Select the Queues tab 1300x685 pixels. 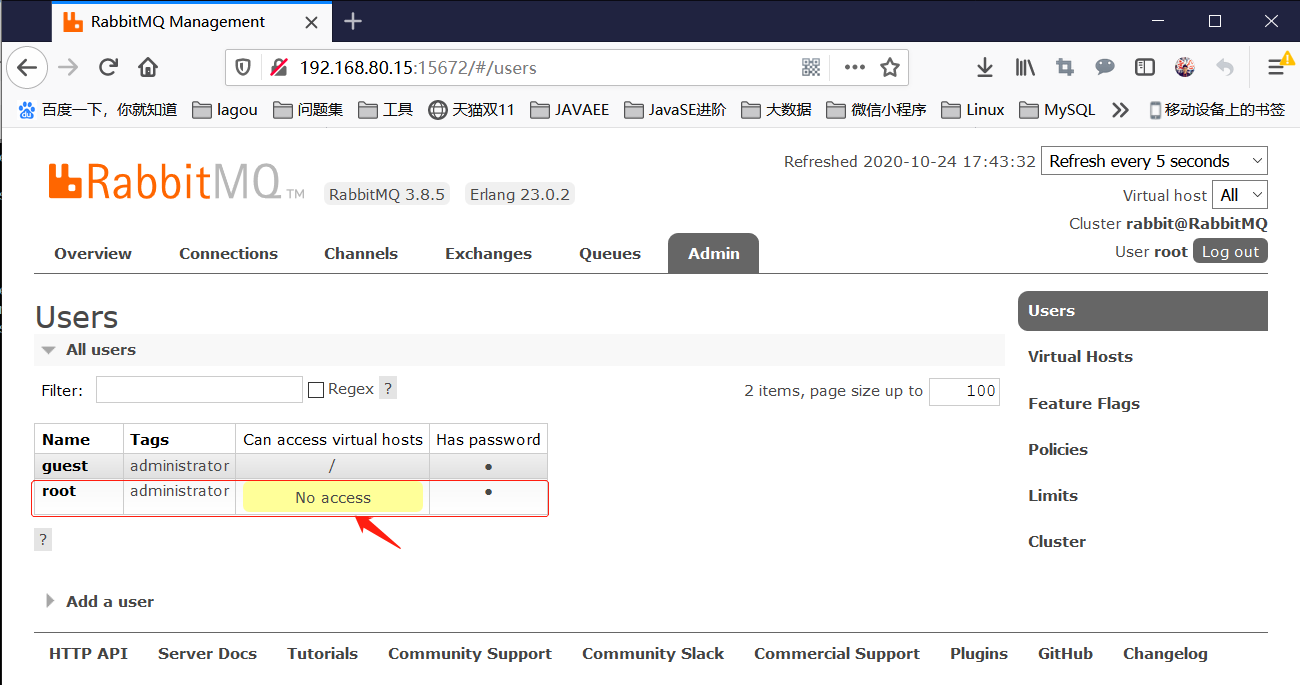pyautogui.click(x=609, y=253)
